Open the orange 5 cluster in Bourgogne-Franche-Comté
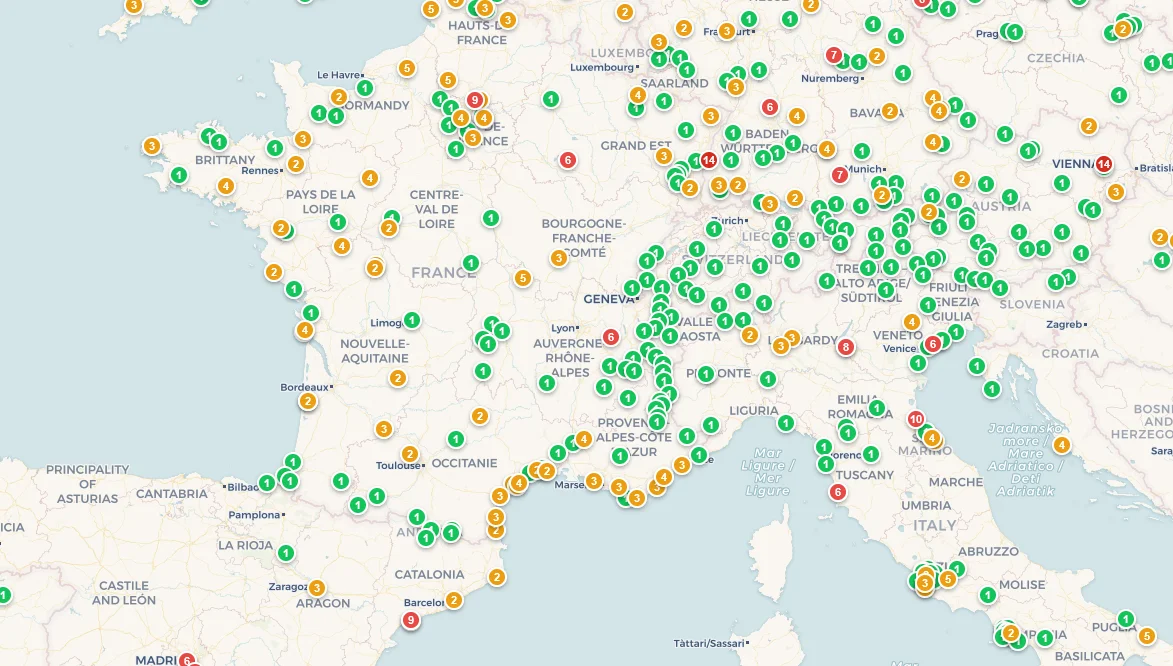The width and height of the screenshot is (1173, 666). (523, 278)
